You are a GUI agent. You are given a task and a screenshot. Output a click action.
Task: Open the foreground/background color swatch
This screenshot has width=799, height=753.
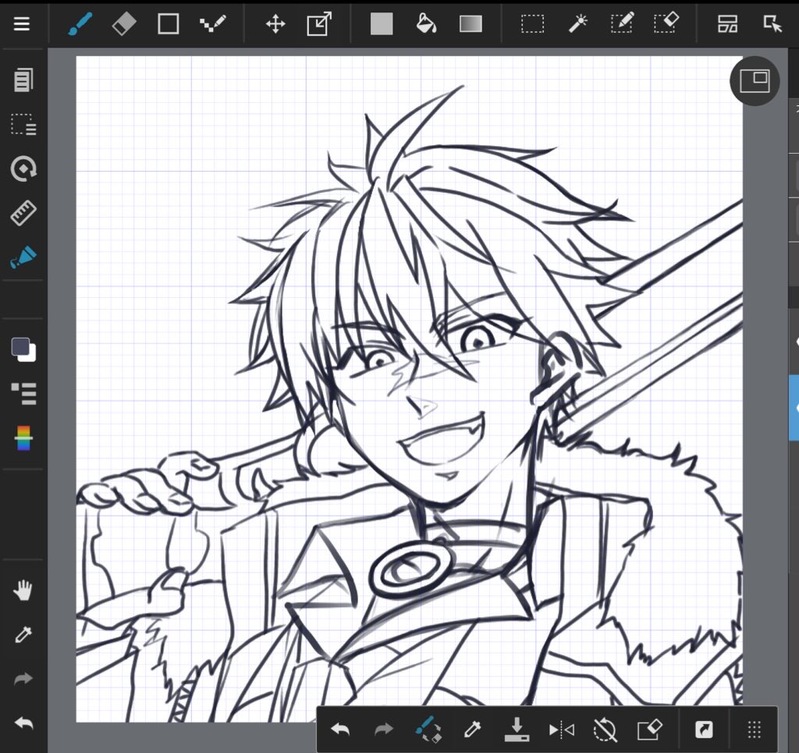[x=23, y=349]
